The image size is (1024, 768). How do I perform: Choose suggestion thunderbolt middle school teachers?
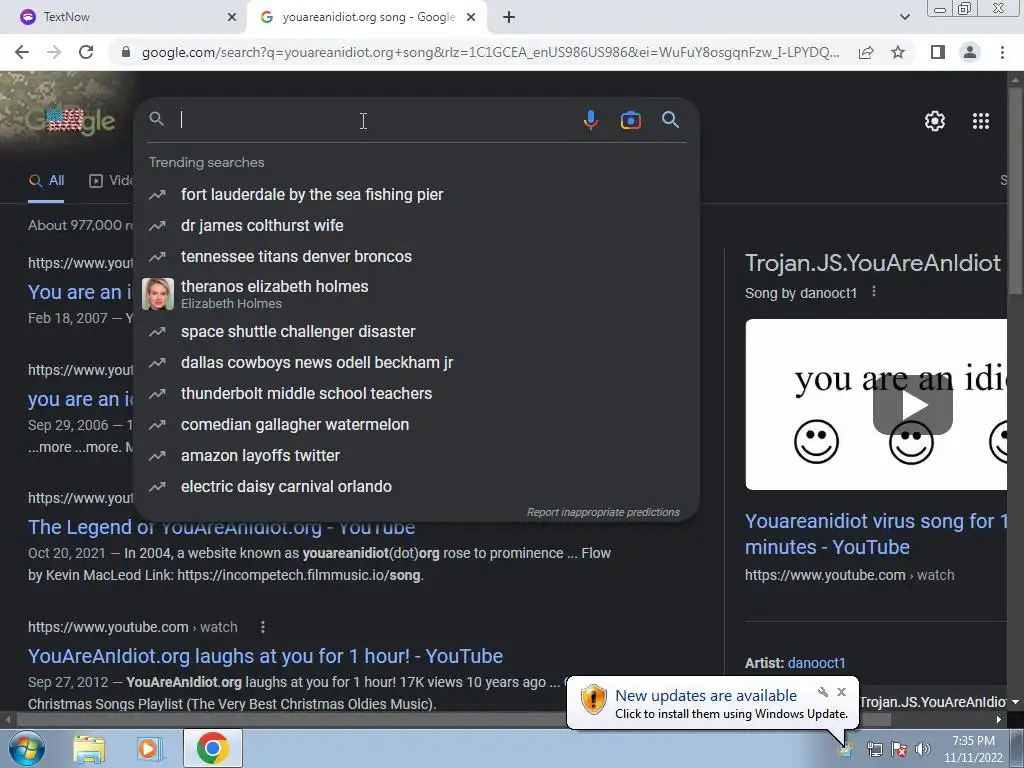click(416, 394)
